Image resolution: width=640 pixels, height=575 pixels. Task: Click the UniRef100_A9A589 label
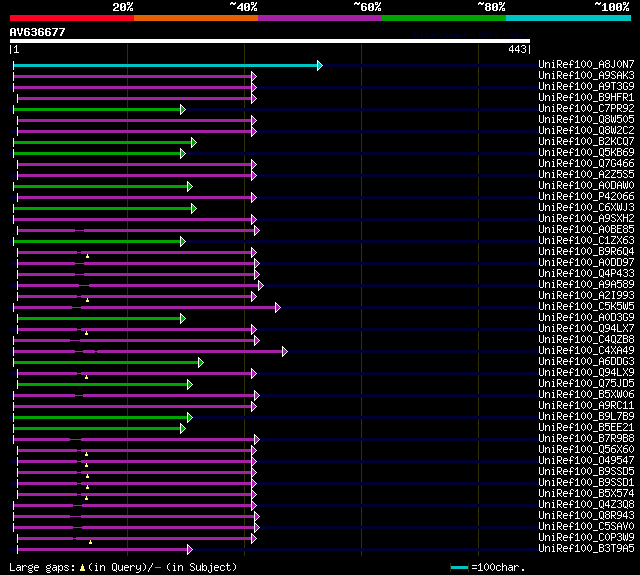point(586,285)
